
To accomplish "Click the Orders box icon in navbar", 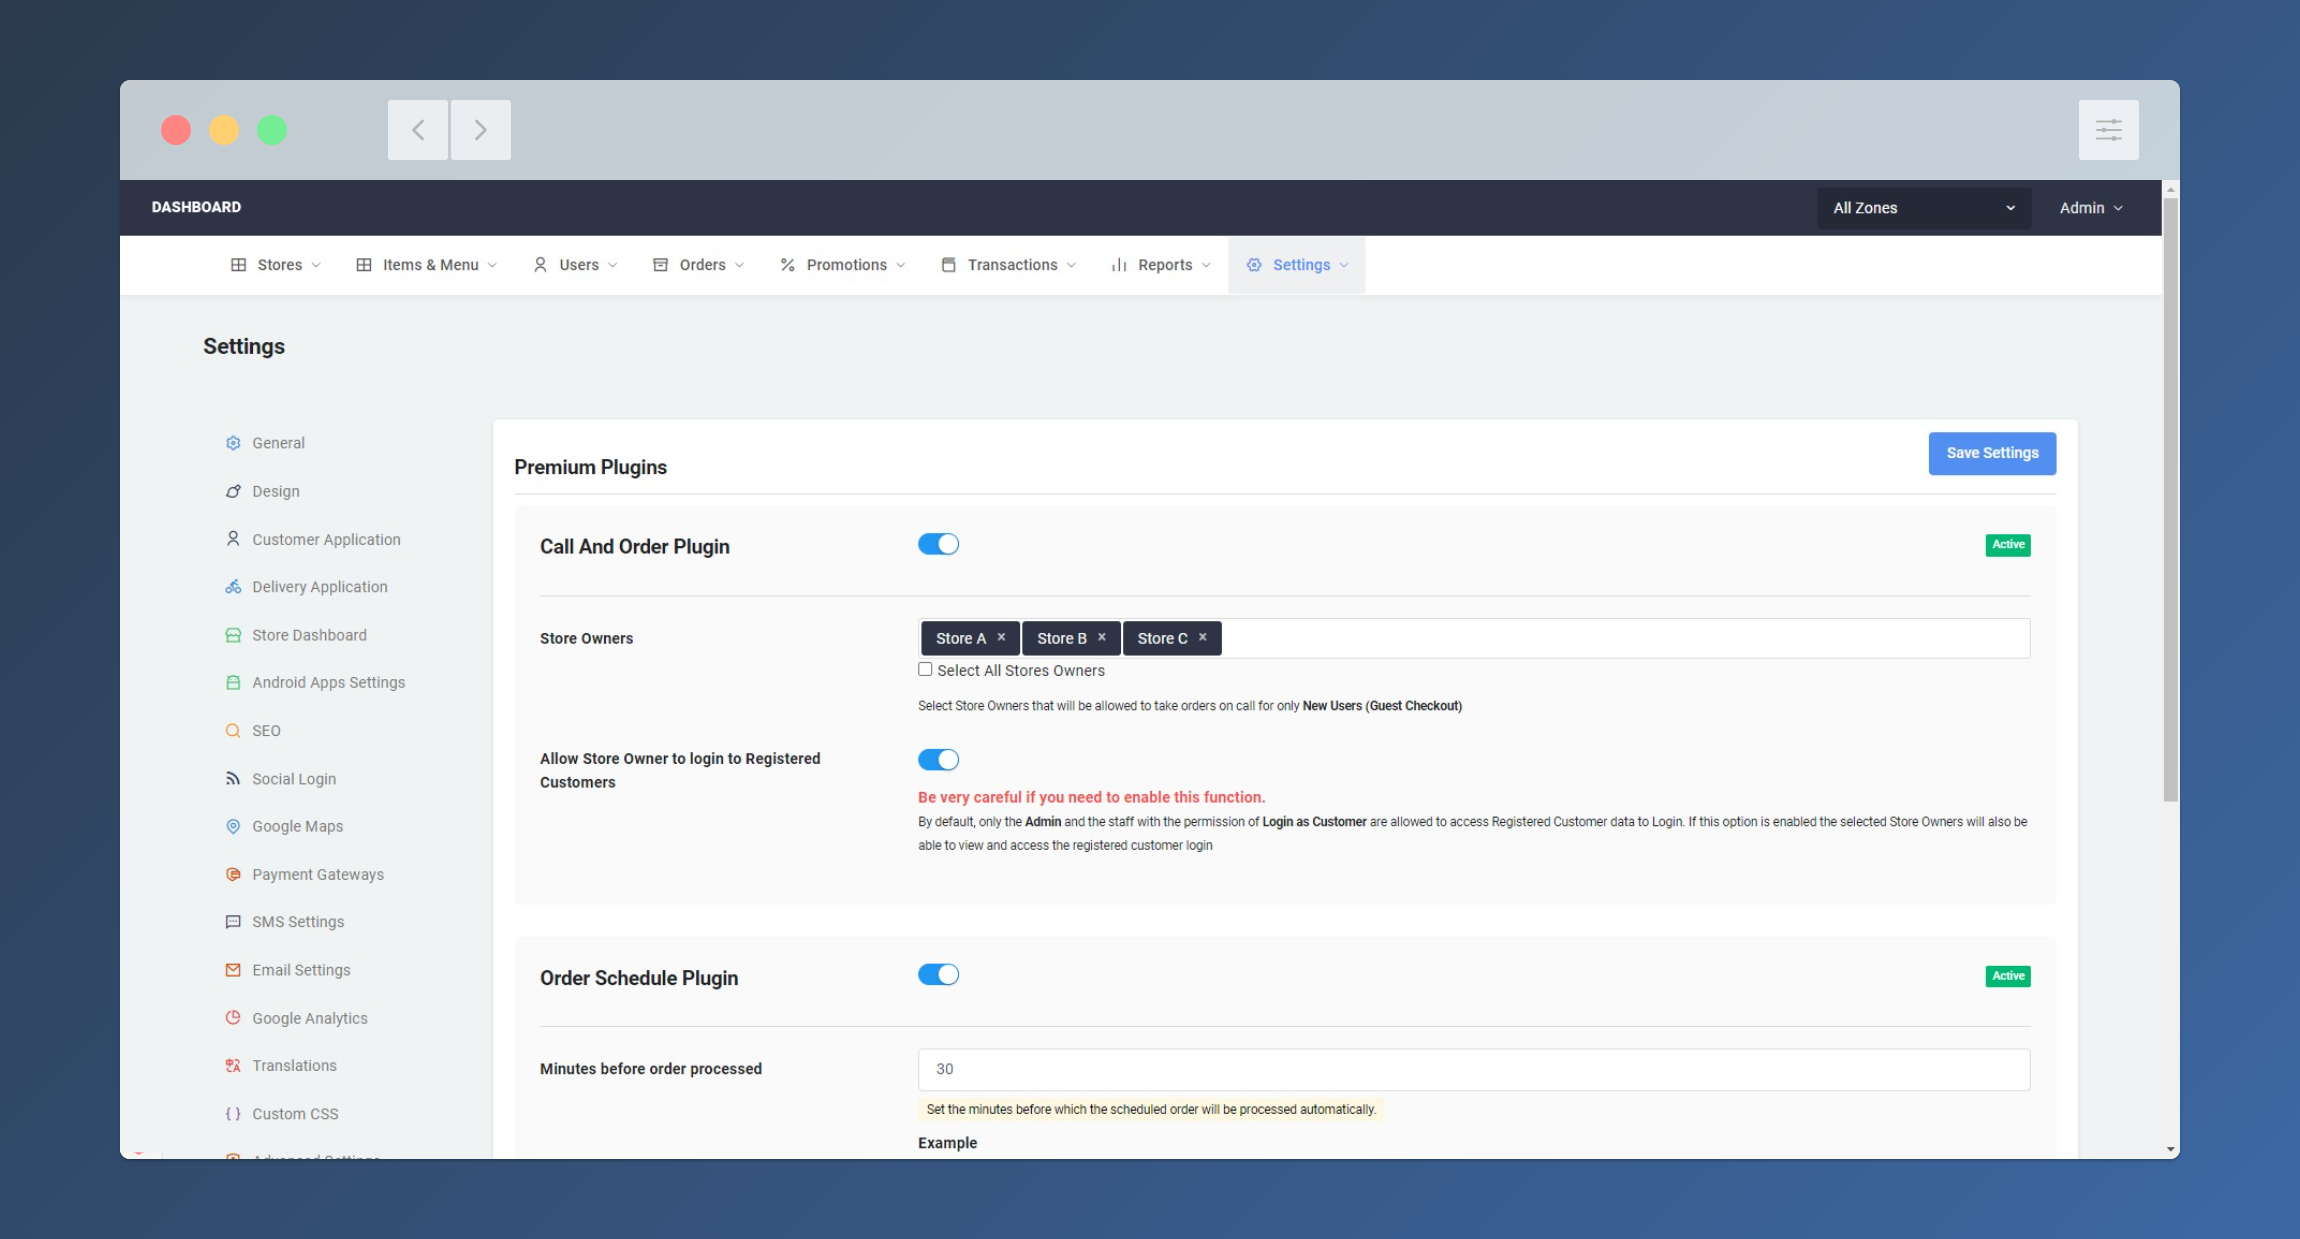I will [661, 265].
